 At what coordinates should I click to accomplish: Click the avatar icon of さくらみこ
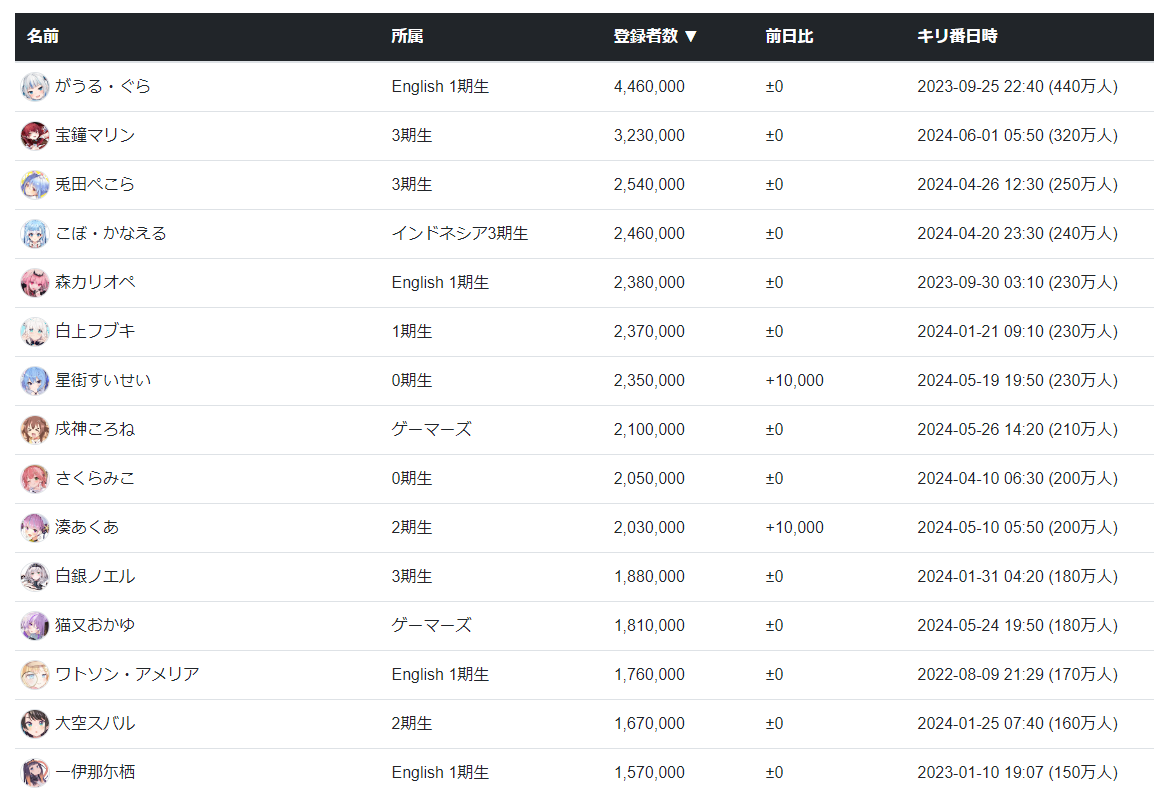[x=35, y=478]
